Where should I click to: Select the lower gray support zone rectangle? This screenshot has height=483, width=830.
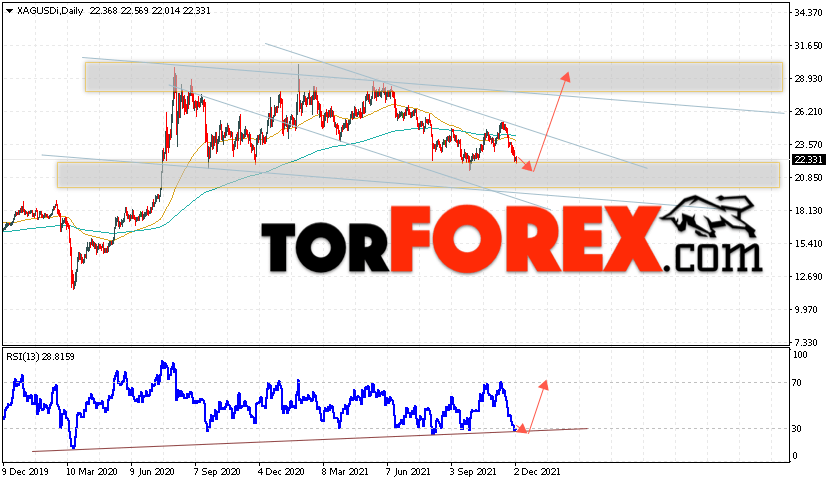tap(418, 175)
